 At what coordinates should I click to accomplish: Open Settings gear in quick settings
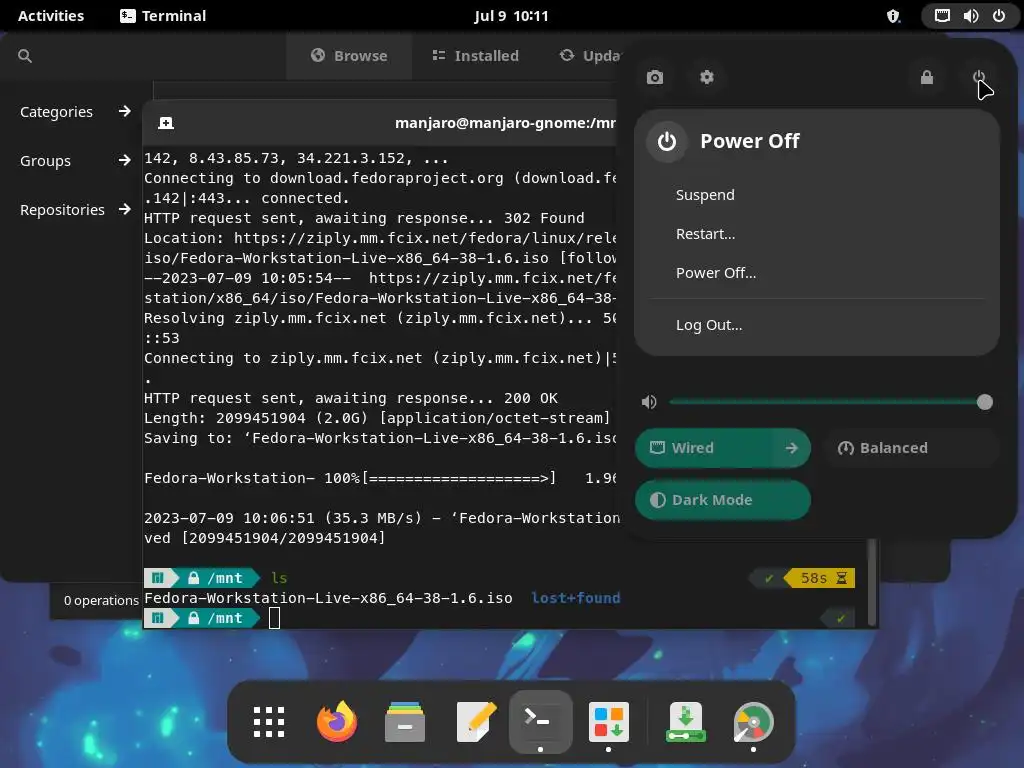[x=707, y=78]
